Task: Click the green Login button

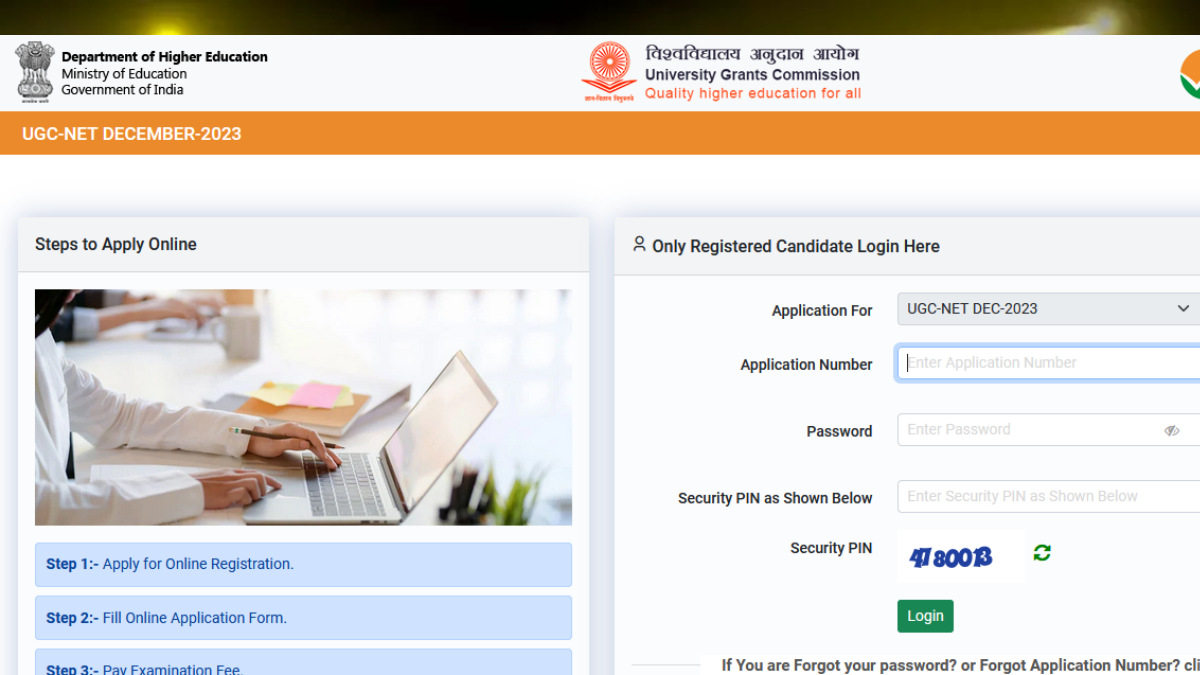Action: point(925,616)
